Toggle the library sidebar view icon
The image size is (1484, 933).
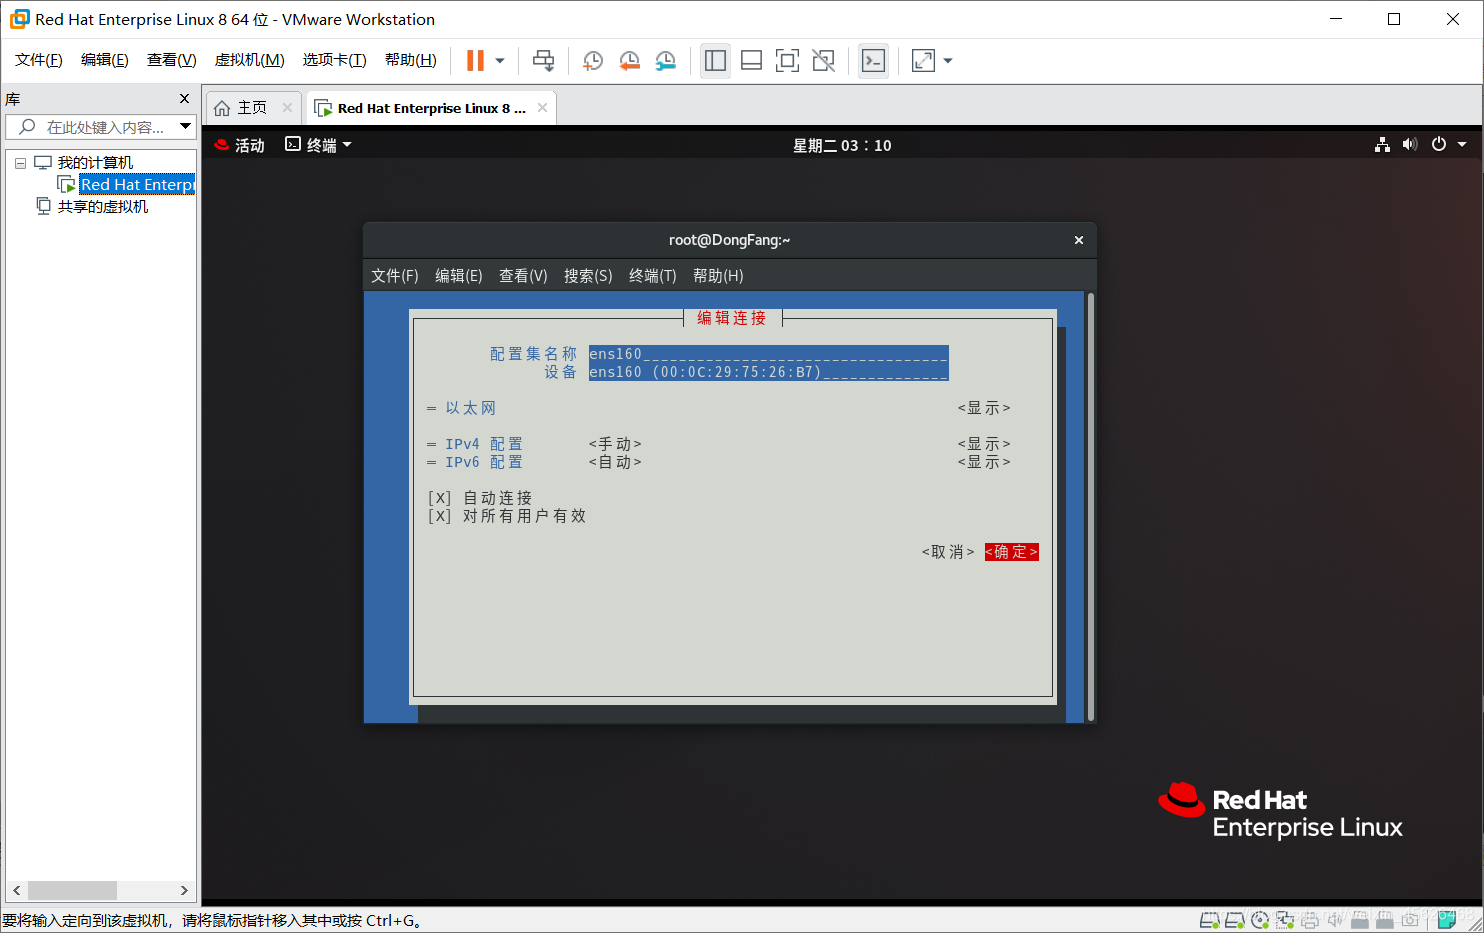715,61
